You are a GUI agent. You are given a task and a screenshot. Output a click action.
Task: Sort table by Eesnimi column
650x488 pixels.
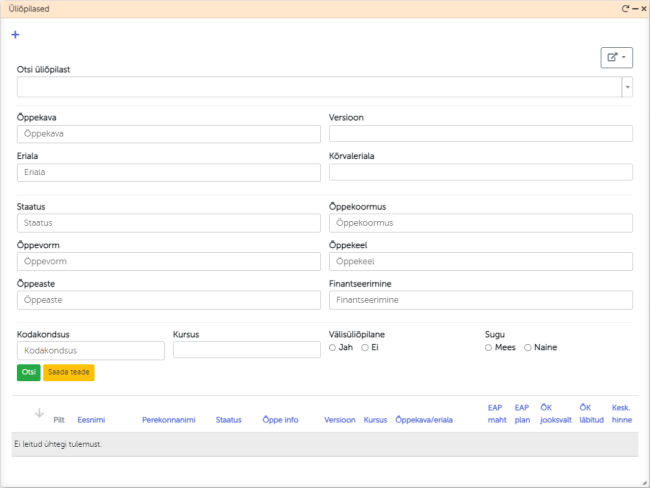91,420
